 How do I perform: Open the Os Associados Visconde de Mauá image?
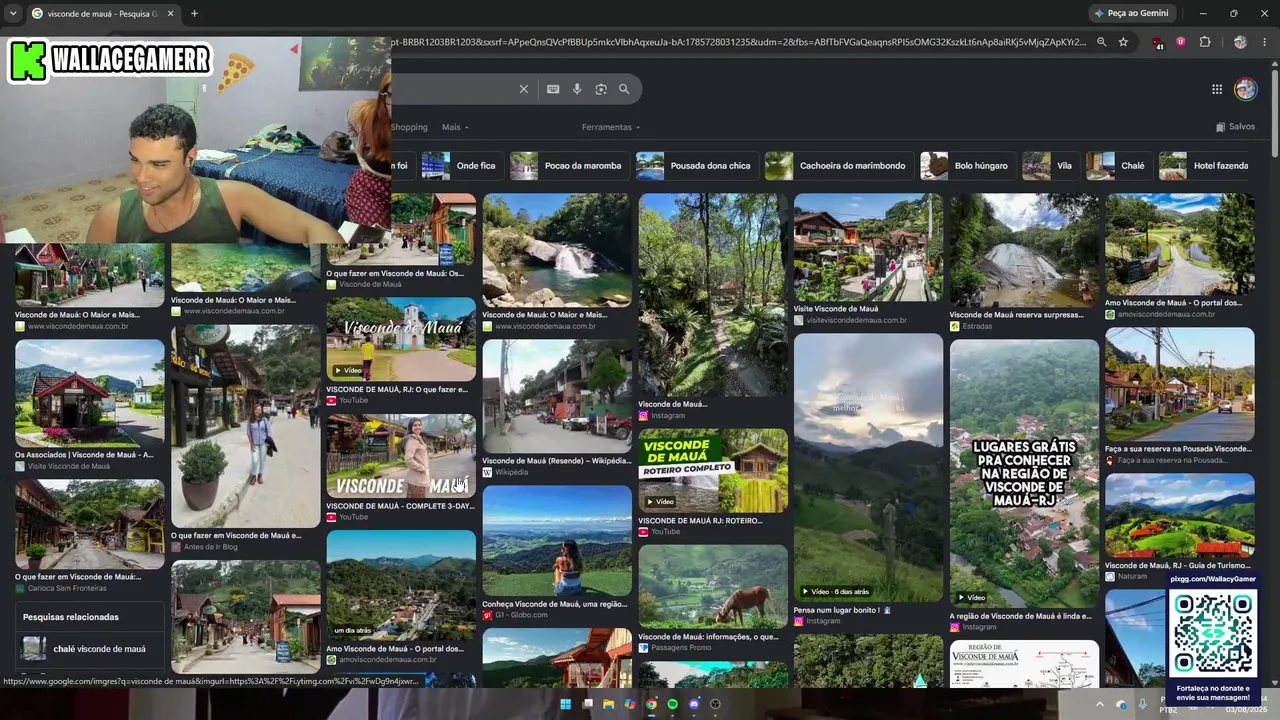pos(90,393)
